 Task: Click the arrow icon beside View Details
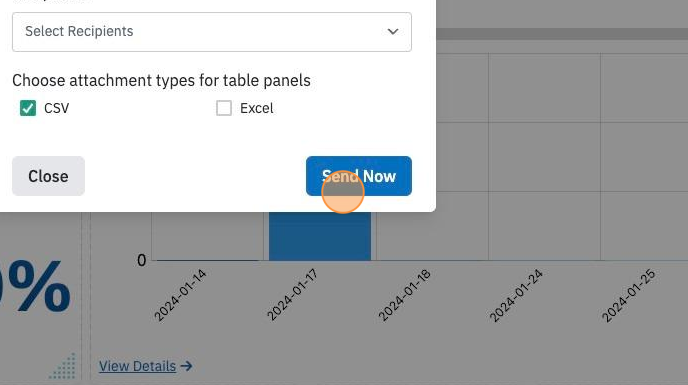click(186, 366)
